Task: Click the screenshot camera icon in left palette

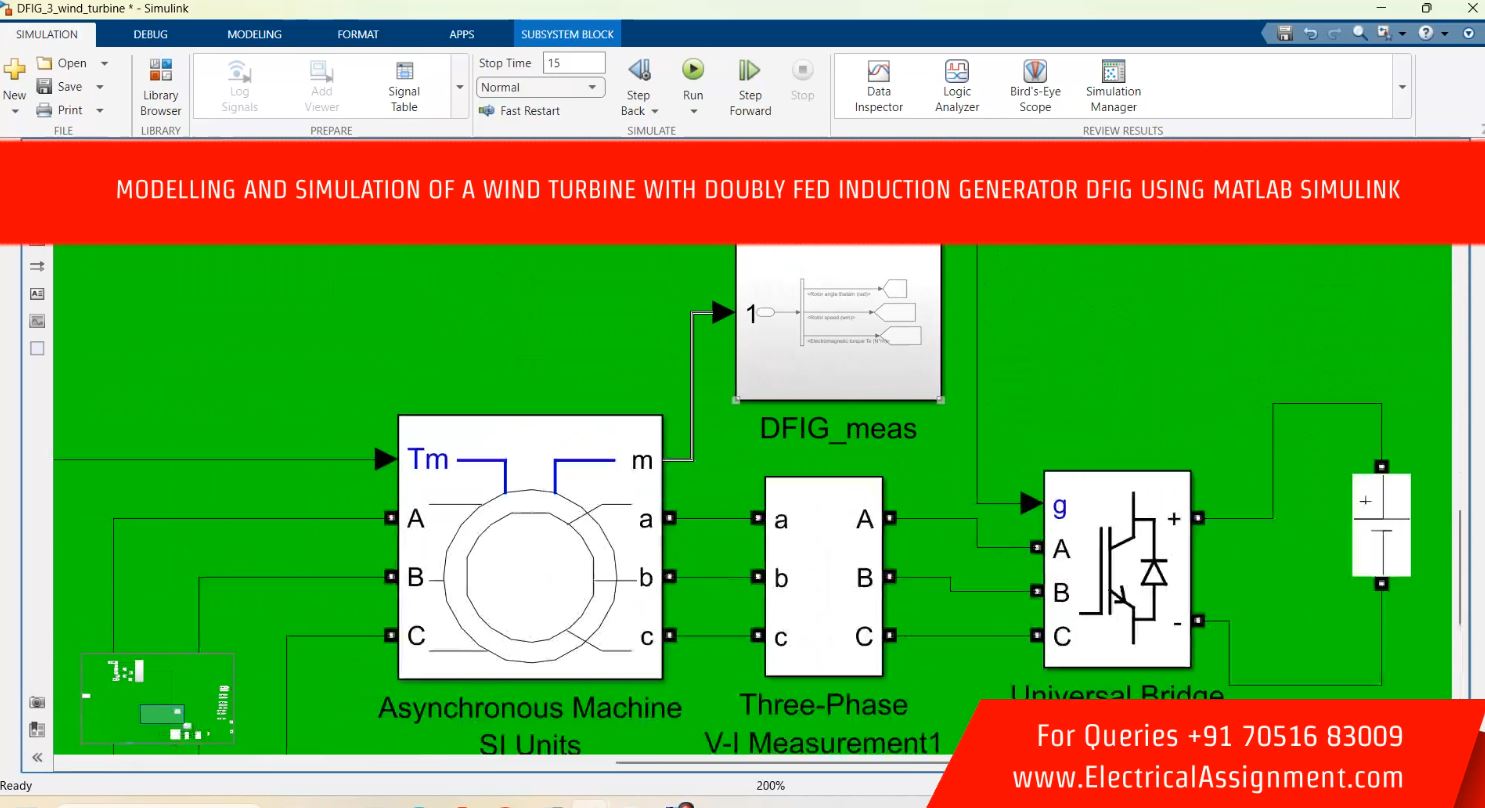Action: [37, 703]
